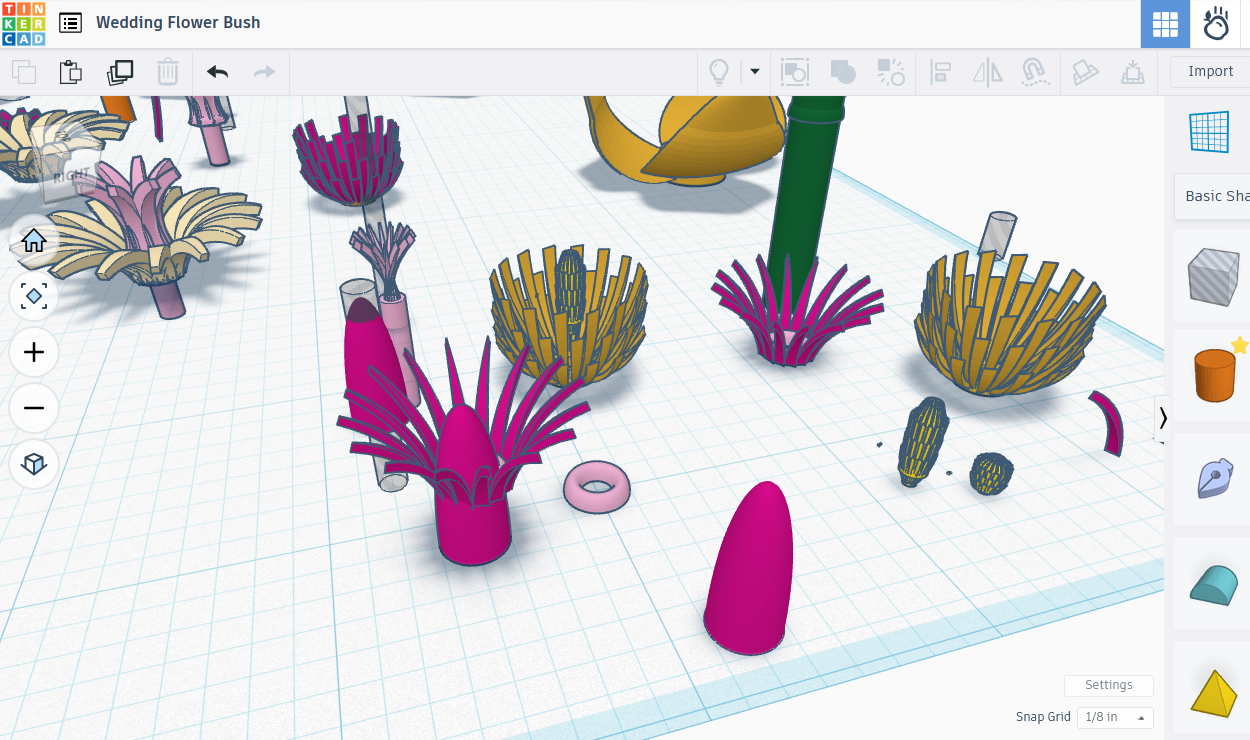Open the design list menu icon

70,23
